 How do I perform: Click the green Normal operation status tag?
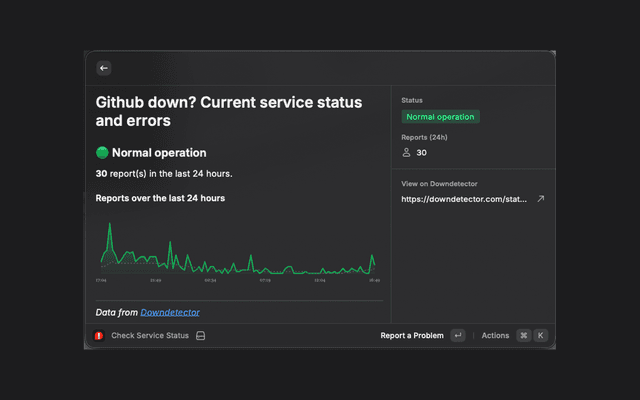click(440, 117)
